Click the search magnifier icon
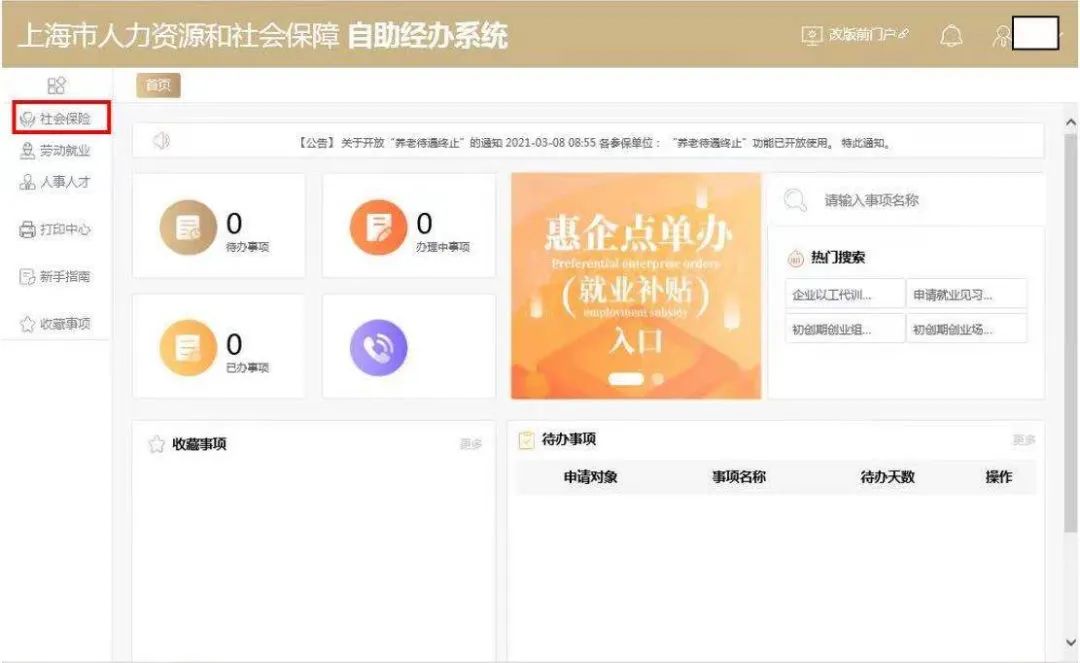Image resolution: width=1080 pixels, height=663 pixels. (795, 200)
